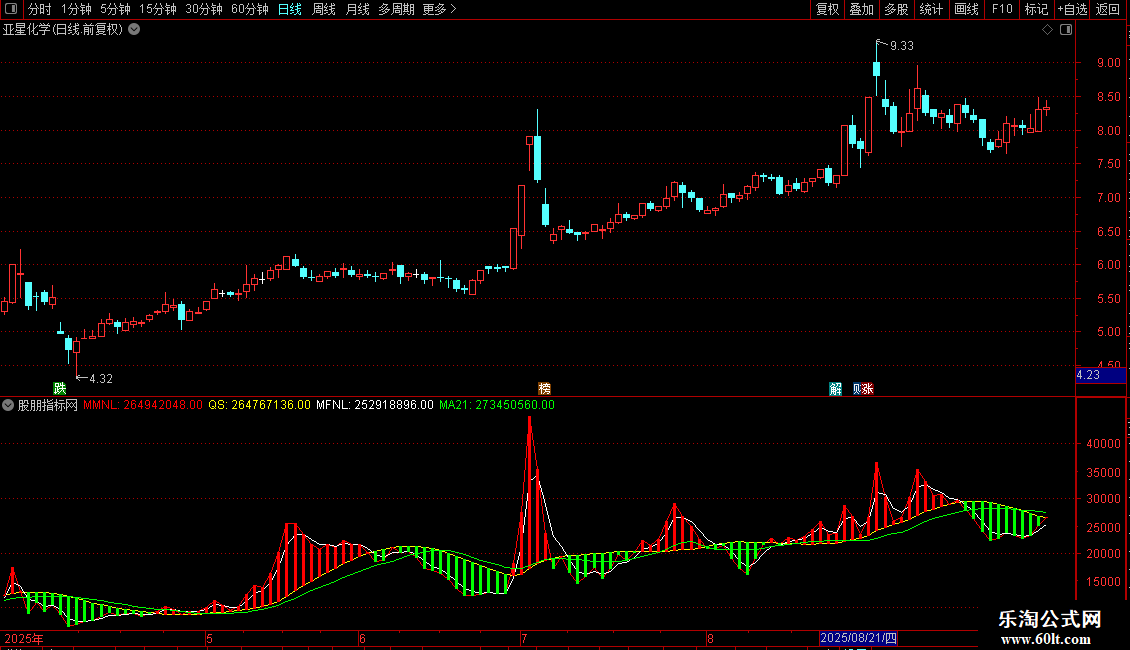Click the green MA21 indicator value

(497, 405)
